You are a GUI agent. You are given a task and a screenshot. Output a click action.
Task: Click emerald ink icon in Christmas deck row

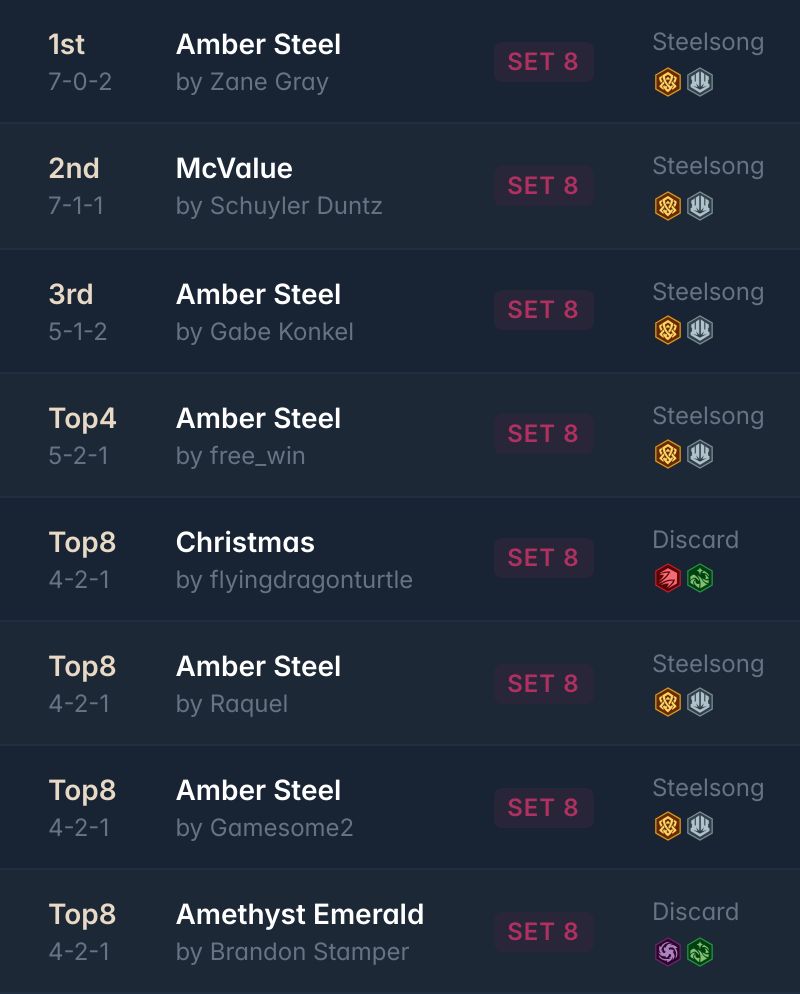click(x=700, y=578)
